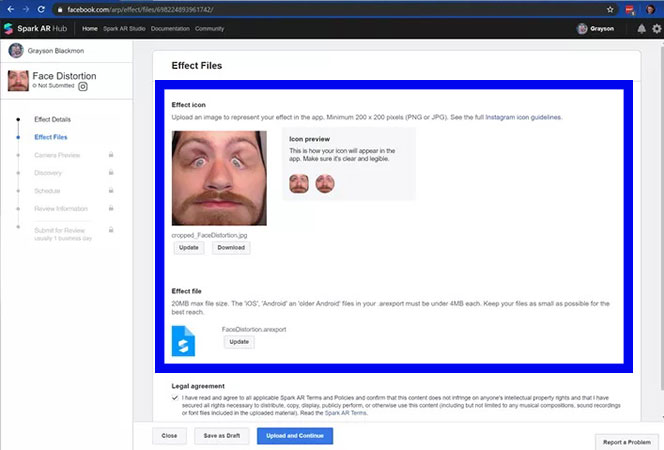Select the locked Schedule step
664x450 pixels.
47,190
